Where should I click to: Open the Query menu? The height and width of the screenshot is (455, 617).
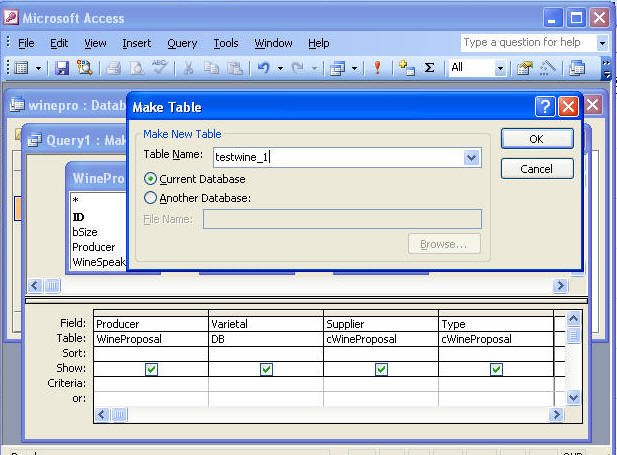click(182, 43)
